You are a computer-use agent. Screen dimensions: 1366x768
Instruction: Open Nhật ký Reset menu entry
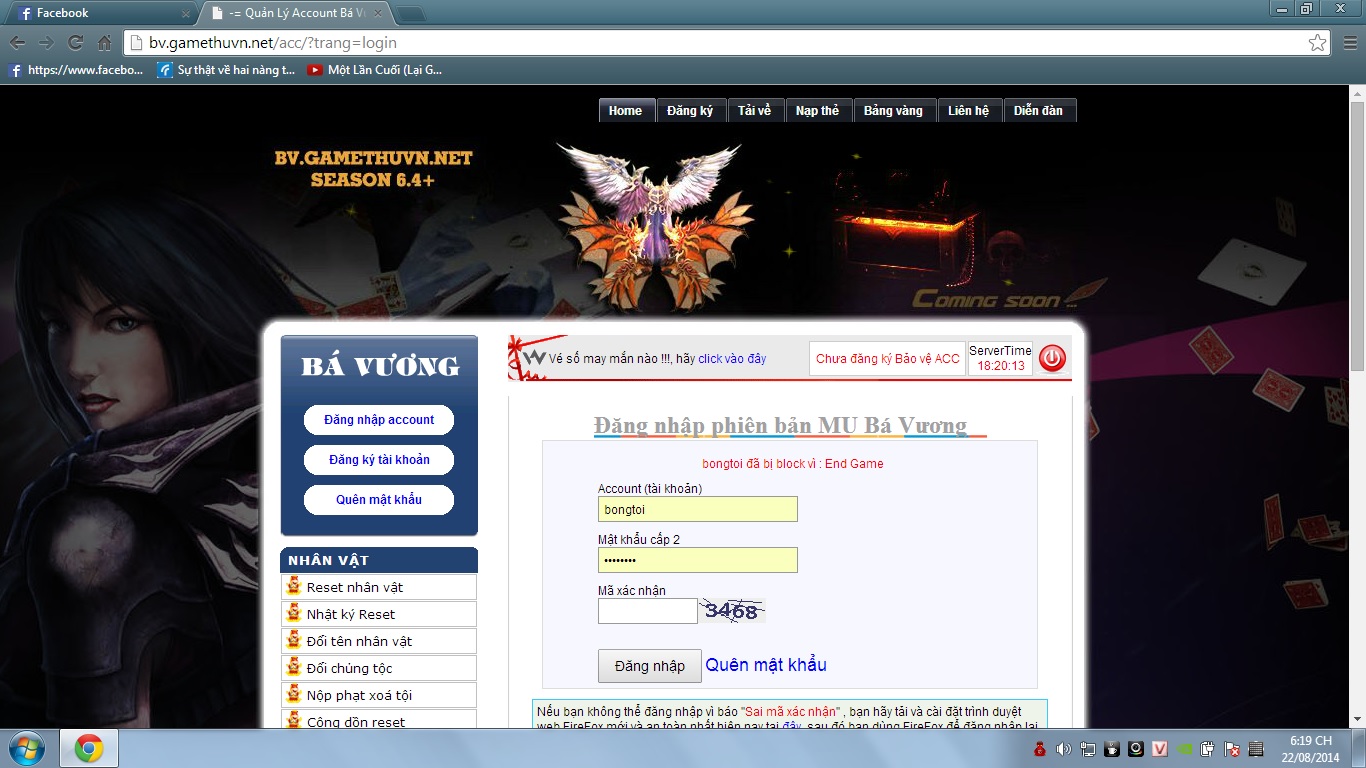point(379,614)
